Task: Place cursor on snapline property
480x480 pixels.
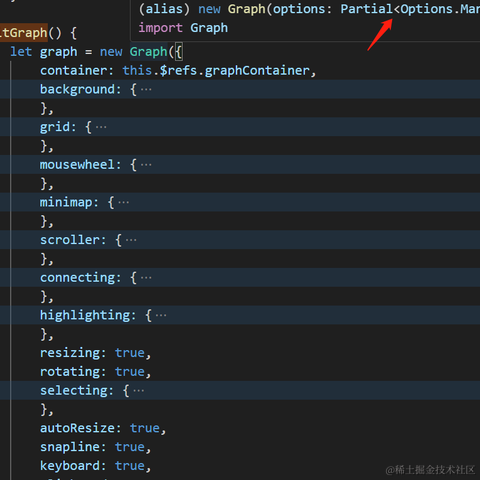Action: [x=70, y=447]
